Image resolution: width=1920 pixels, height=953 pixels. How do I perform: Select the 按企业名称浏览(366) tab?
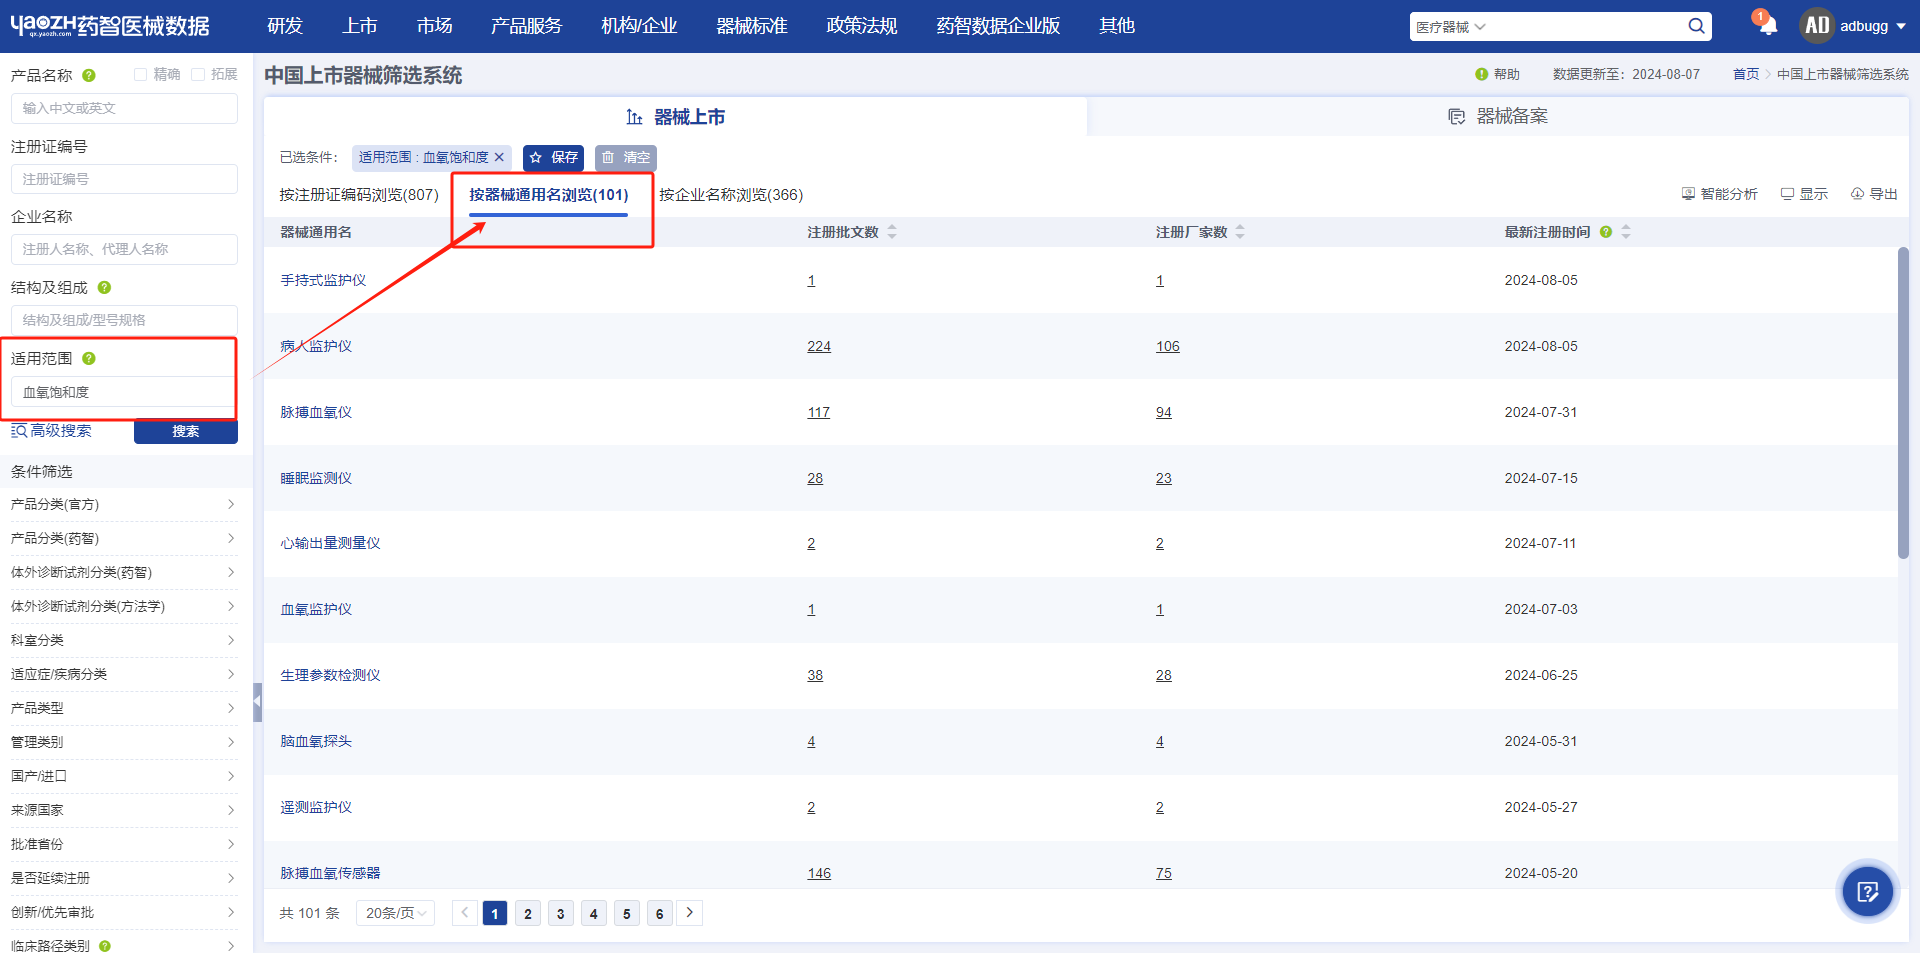pos(731,195)
